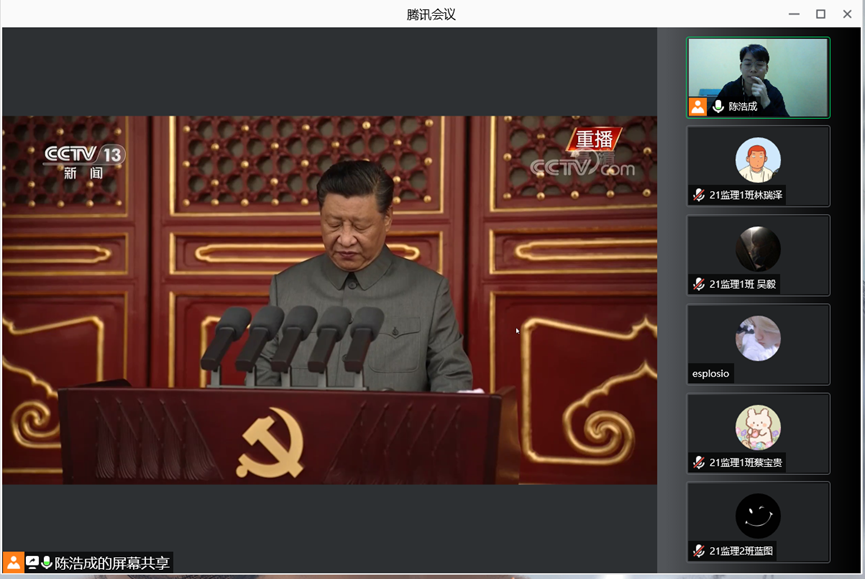
Task: Click the shared screen video area
Action: 329,300
